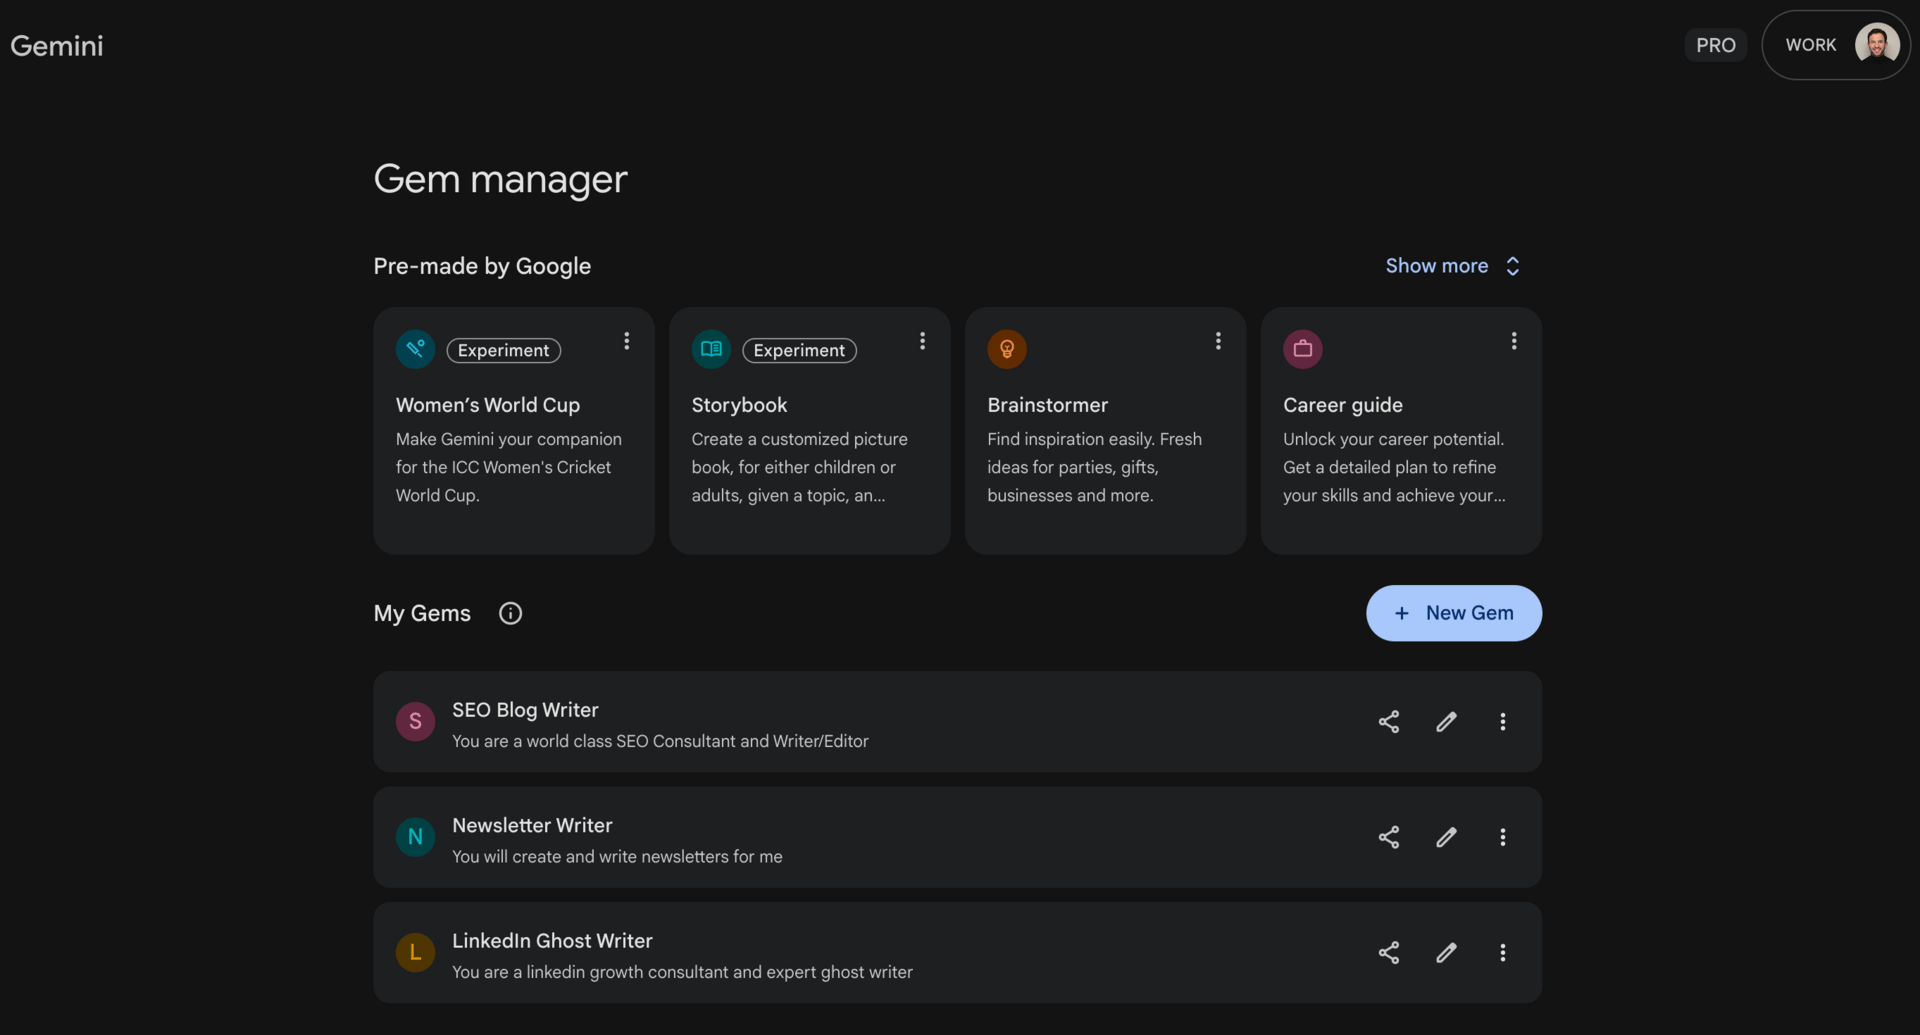Open more options for Brainstormer card
Screen dimensions: 1920x1035
[x=1218, y=341]
